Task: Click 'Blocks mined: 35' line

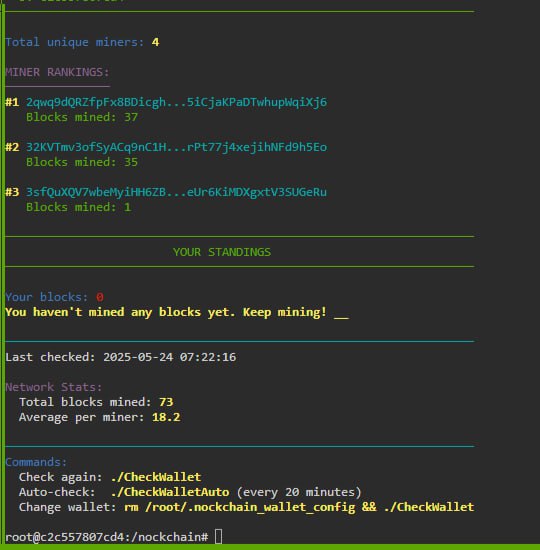Action: pyautogui.click(x=82, y=162)
